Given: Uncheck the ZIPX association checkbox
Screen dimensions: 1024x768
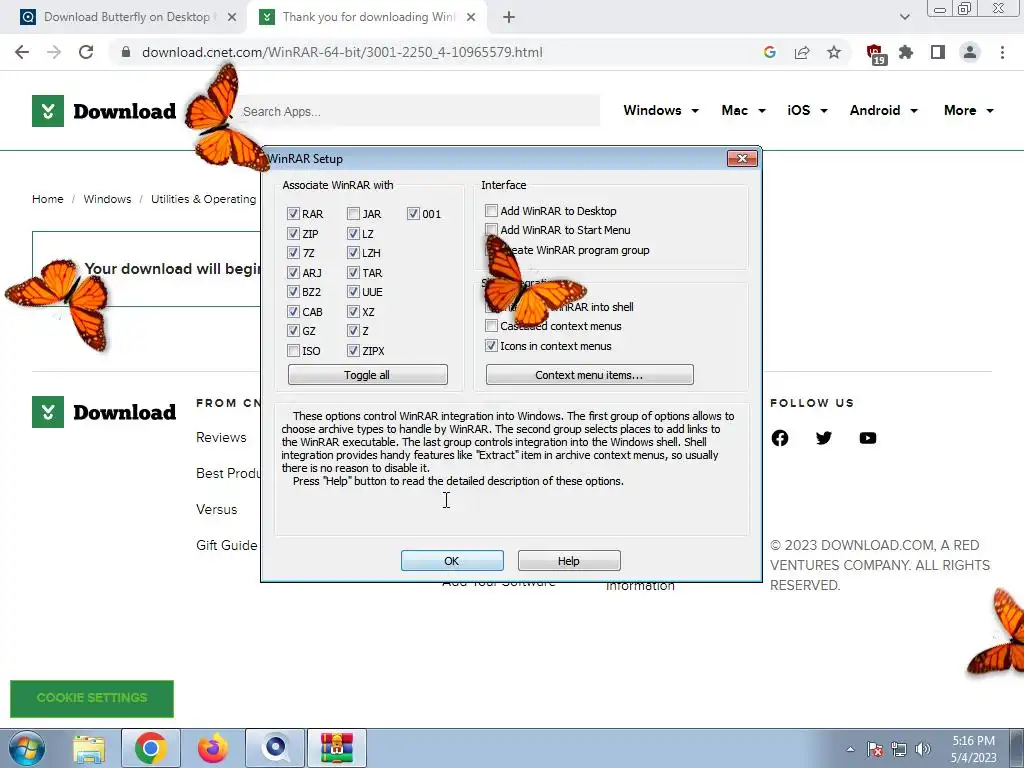Looking at the screenshot, I should (x=353, y=351).
